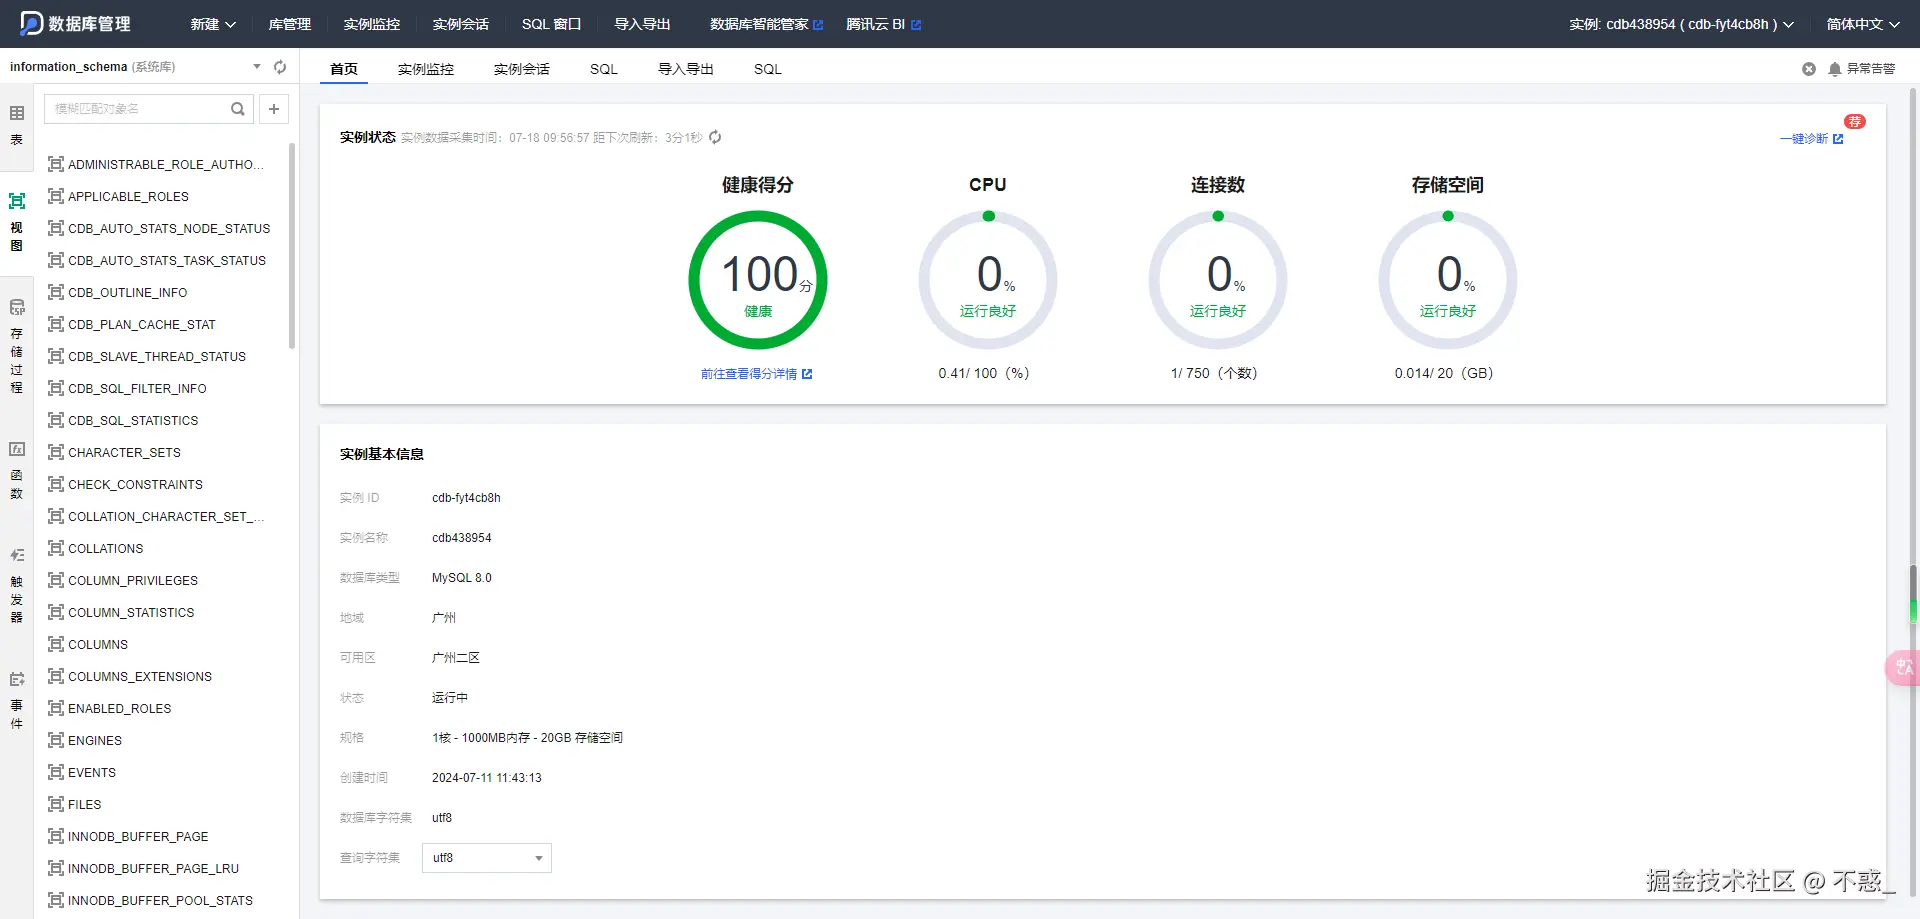This screenshot has width=1920, height=919.
Task: Select the APPLICABLE_ROLES view
Action: click(128, 197)
